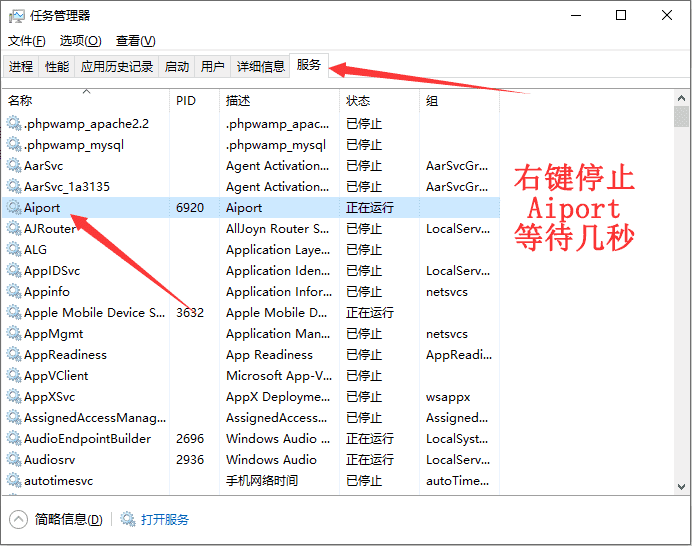
Task: Open the 文件(F) menu
Action: click(26, 41)
